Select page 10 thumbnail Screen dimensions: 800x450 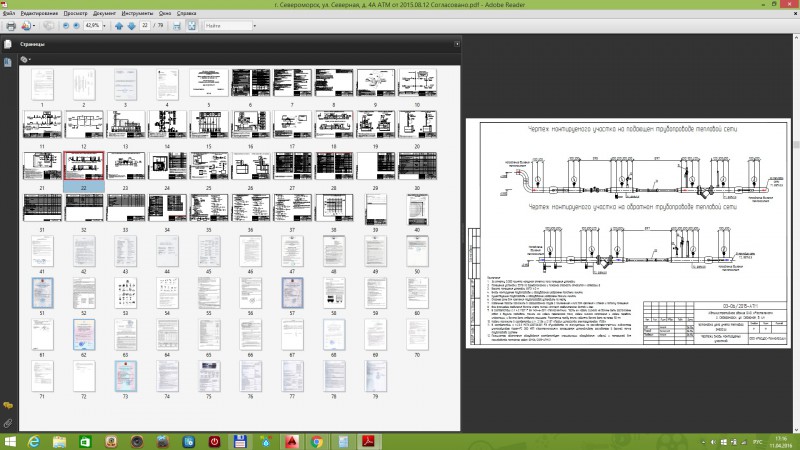(x=417, y=83)
